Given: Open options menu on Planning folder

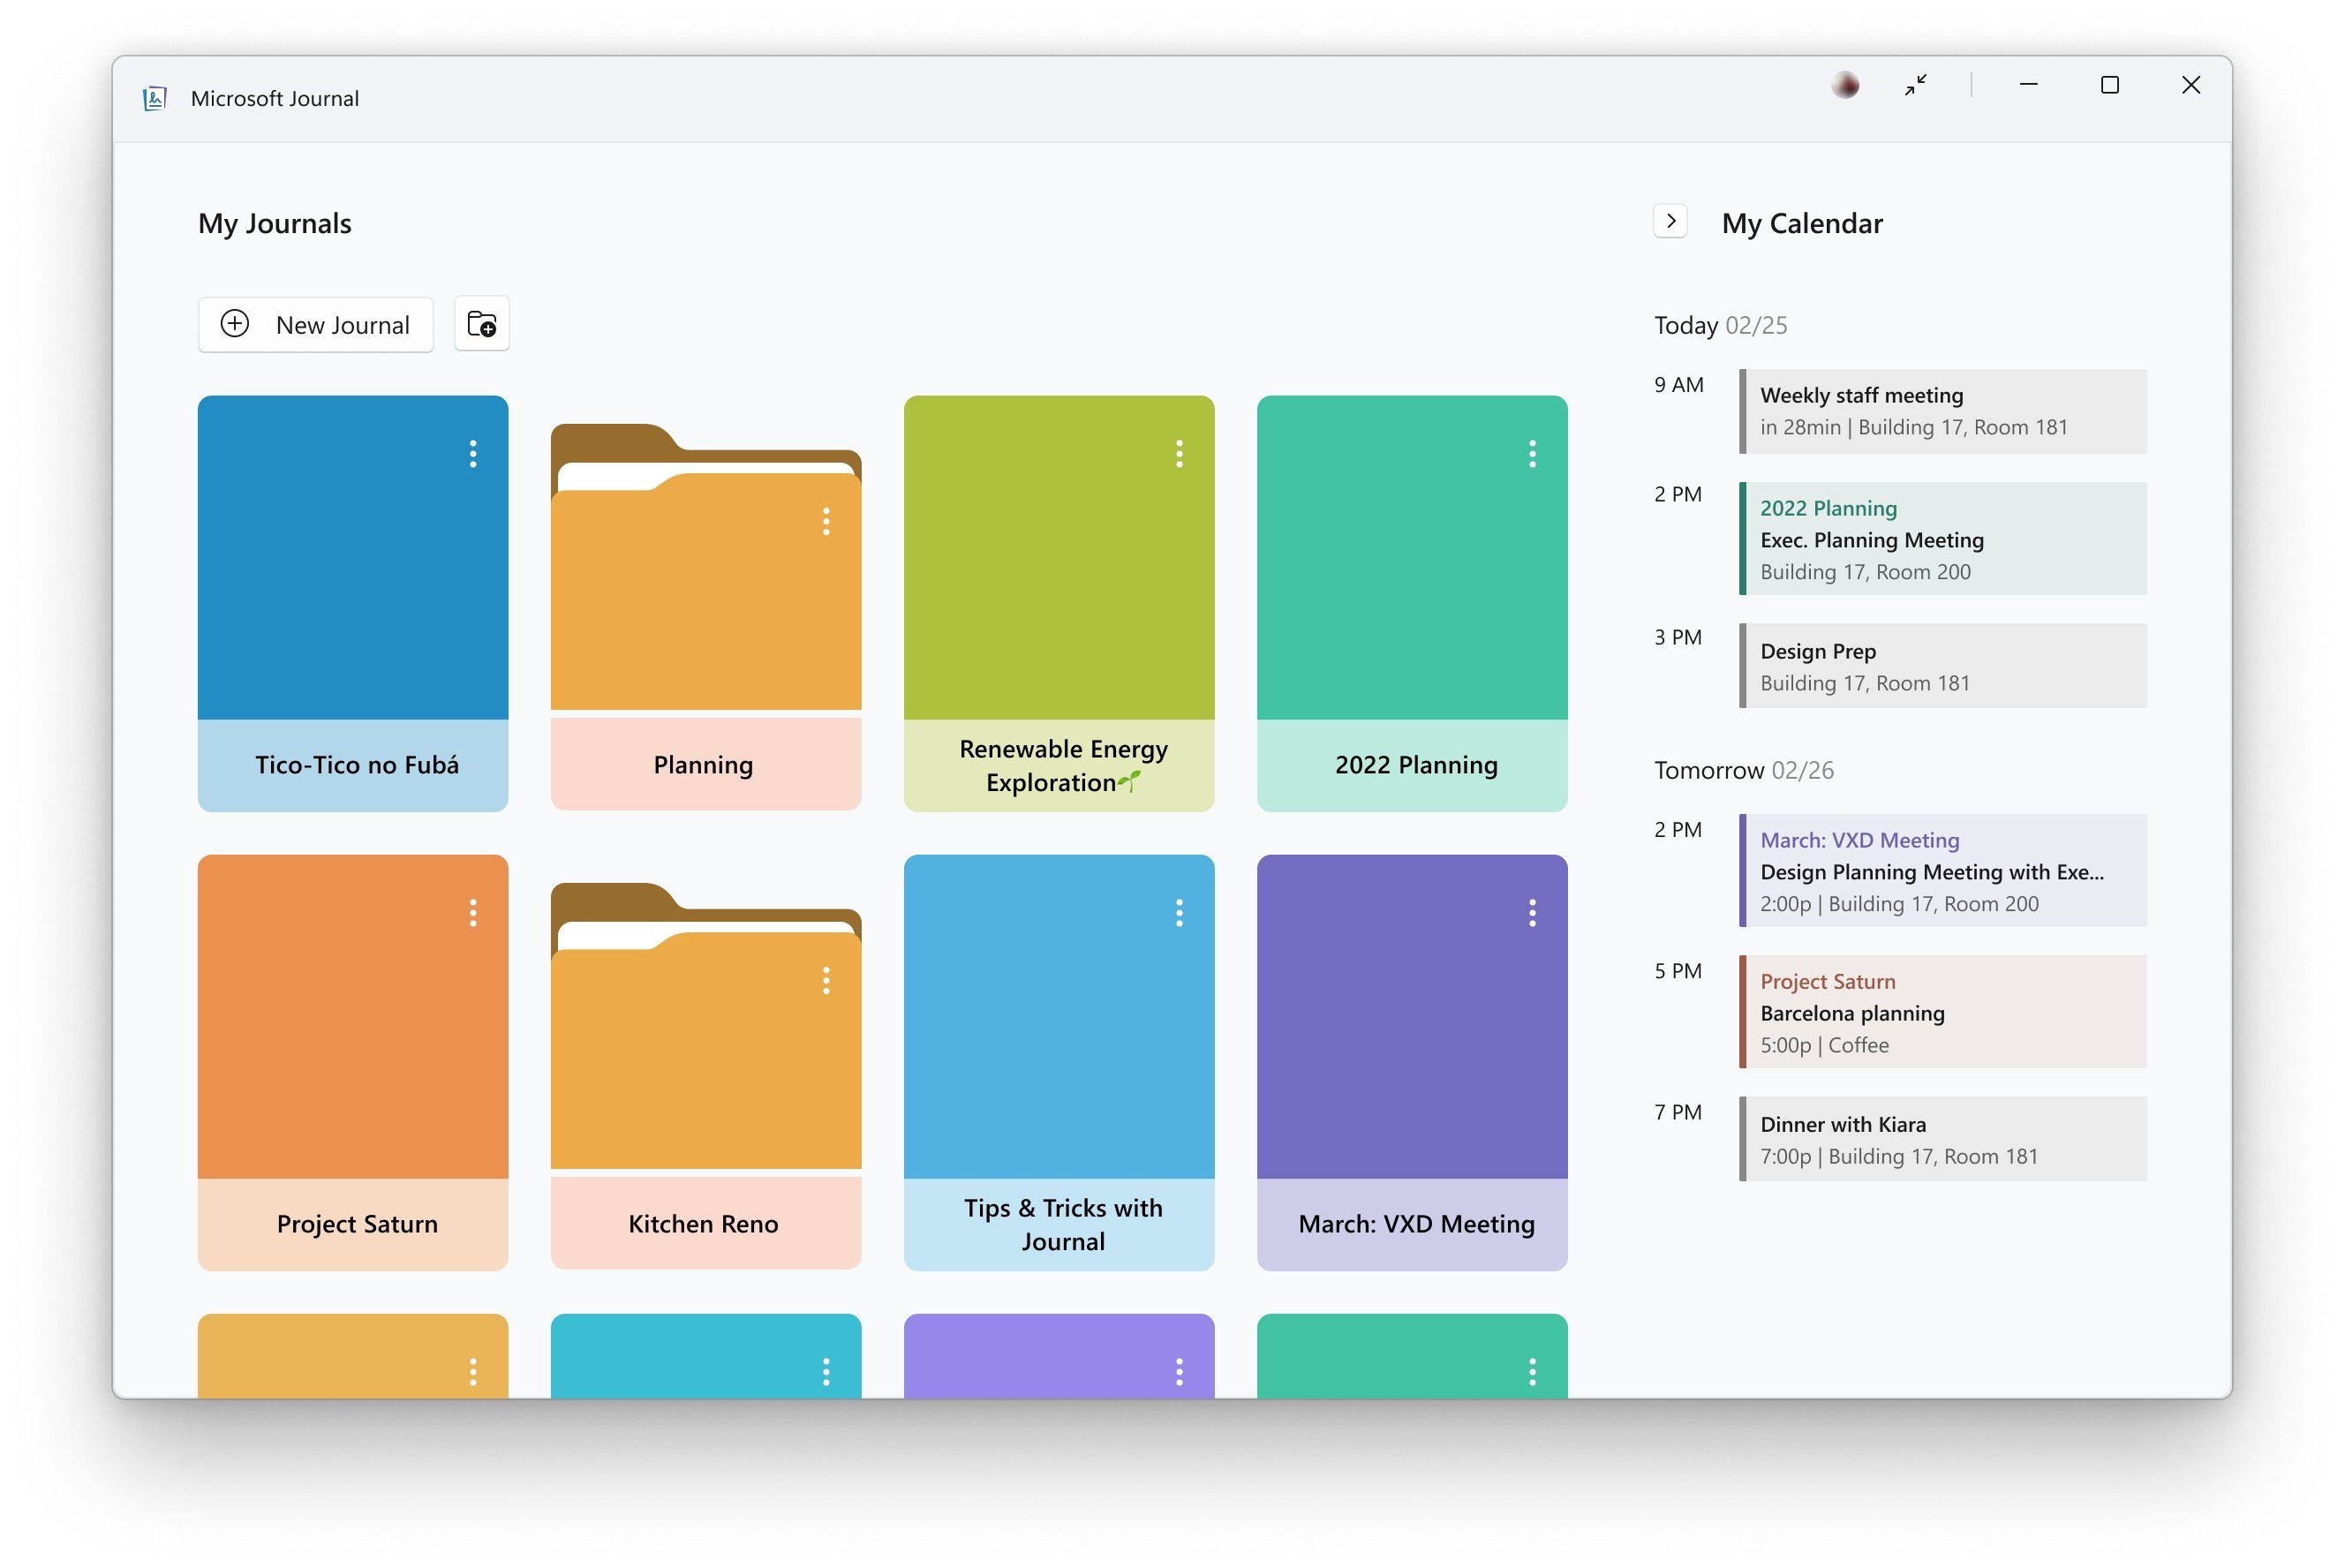Looking at the screenshot, I should click(x=827, y=522).
